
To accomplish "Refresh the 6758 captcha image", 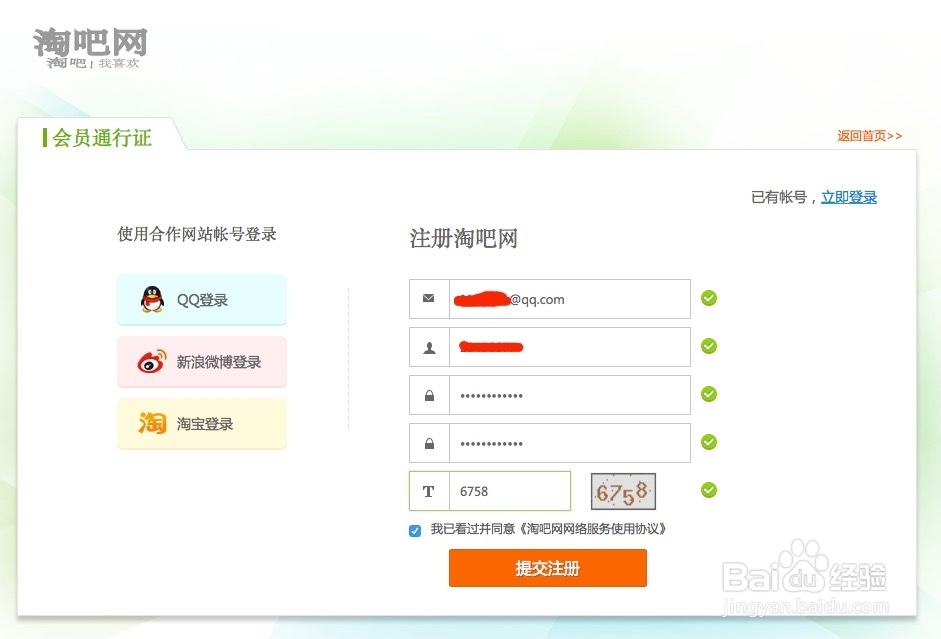I will (x=623, y=491).
